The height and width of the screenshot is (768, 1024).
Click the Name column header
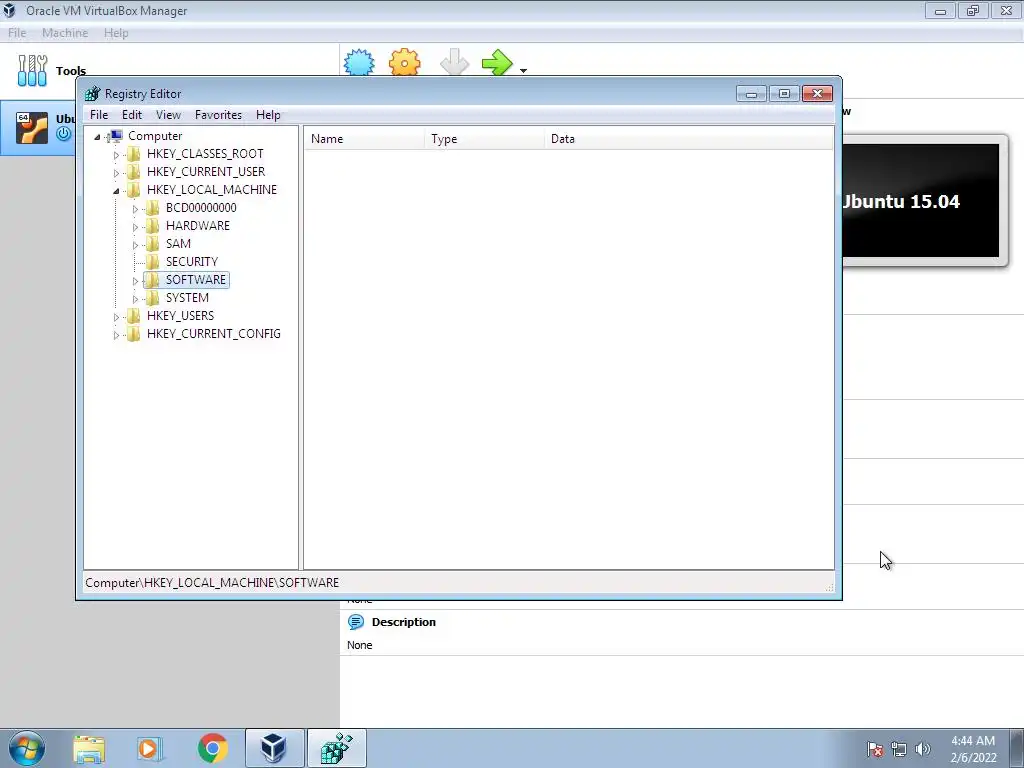[364, 138]
